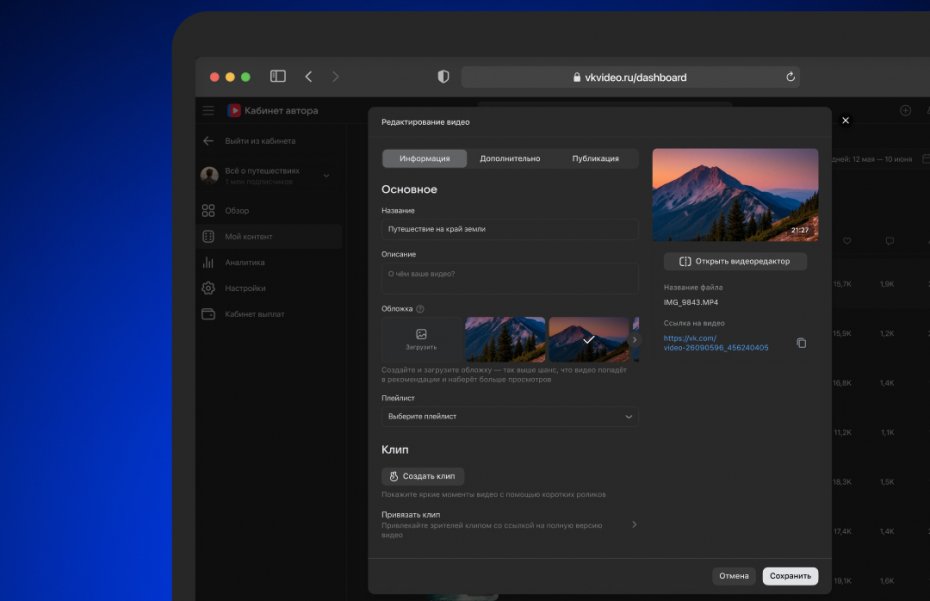Click the help icon next to Обложка
The width and height of the screenshot is (930, 601).
(x=420, y=309)
